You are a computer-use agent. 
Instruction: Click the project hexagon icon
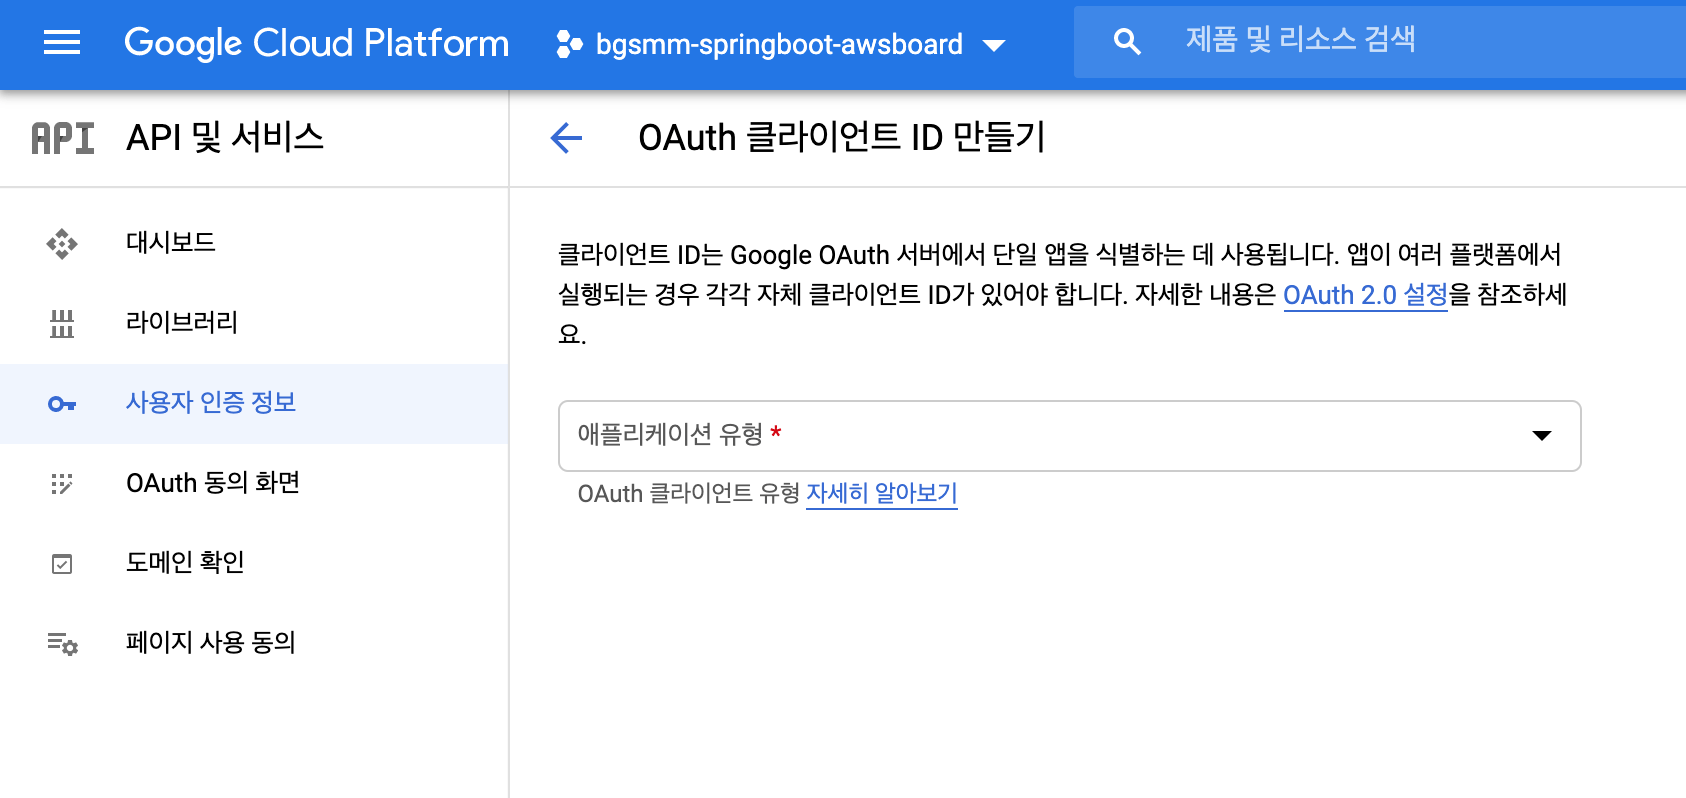coord(569,44)
